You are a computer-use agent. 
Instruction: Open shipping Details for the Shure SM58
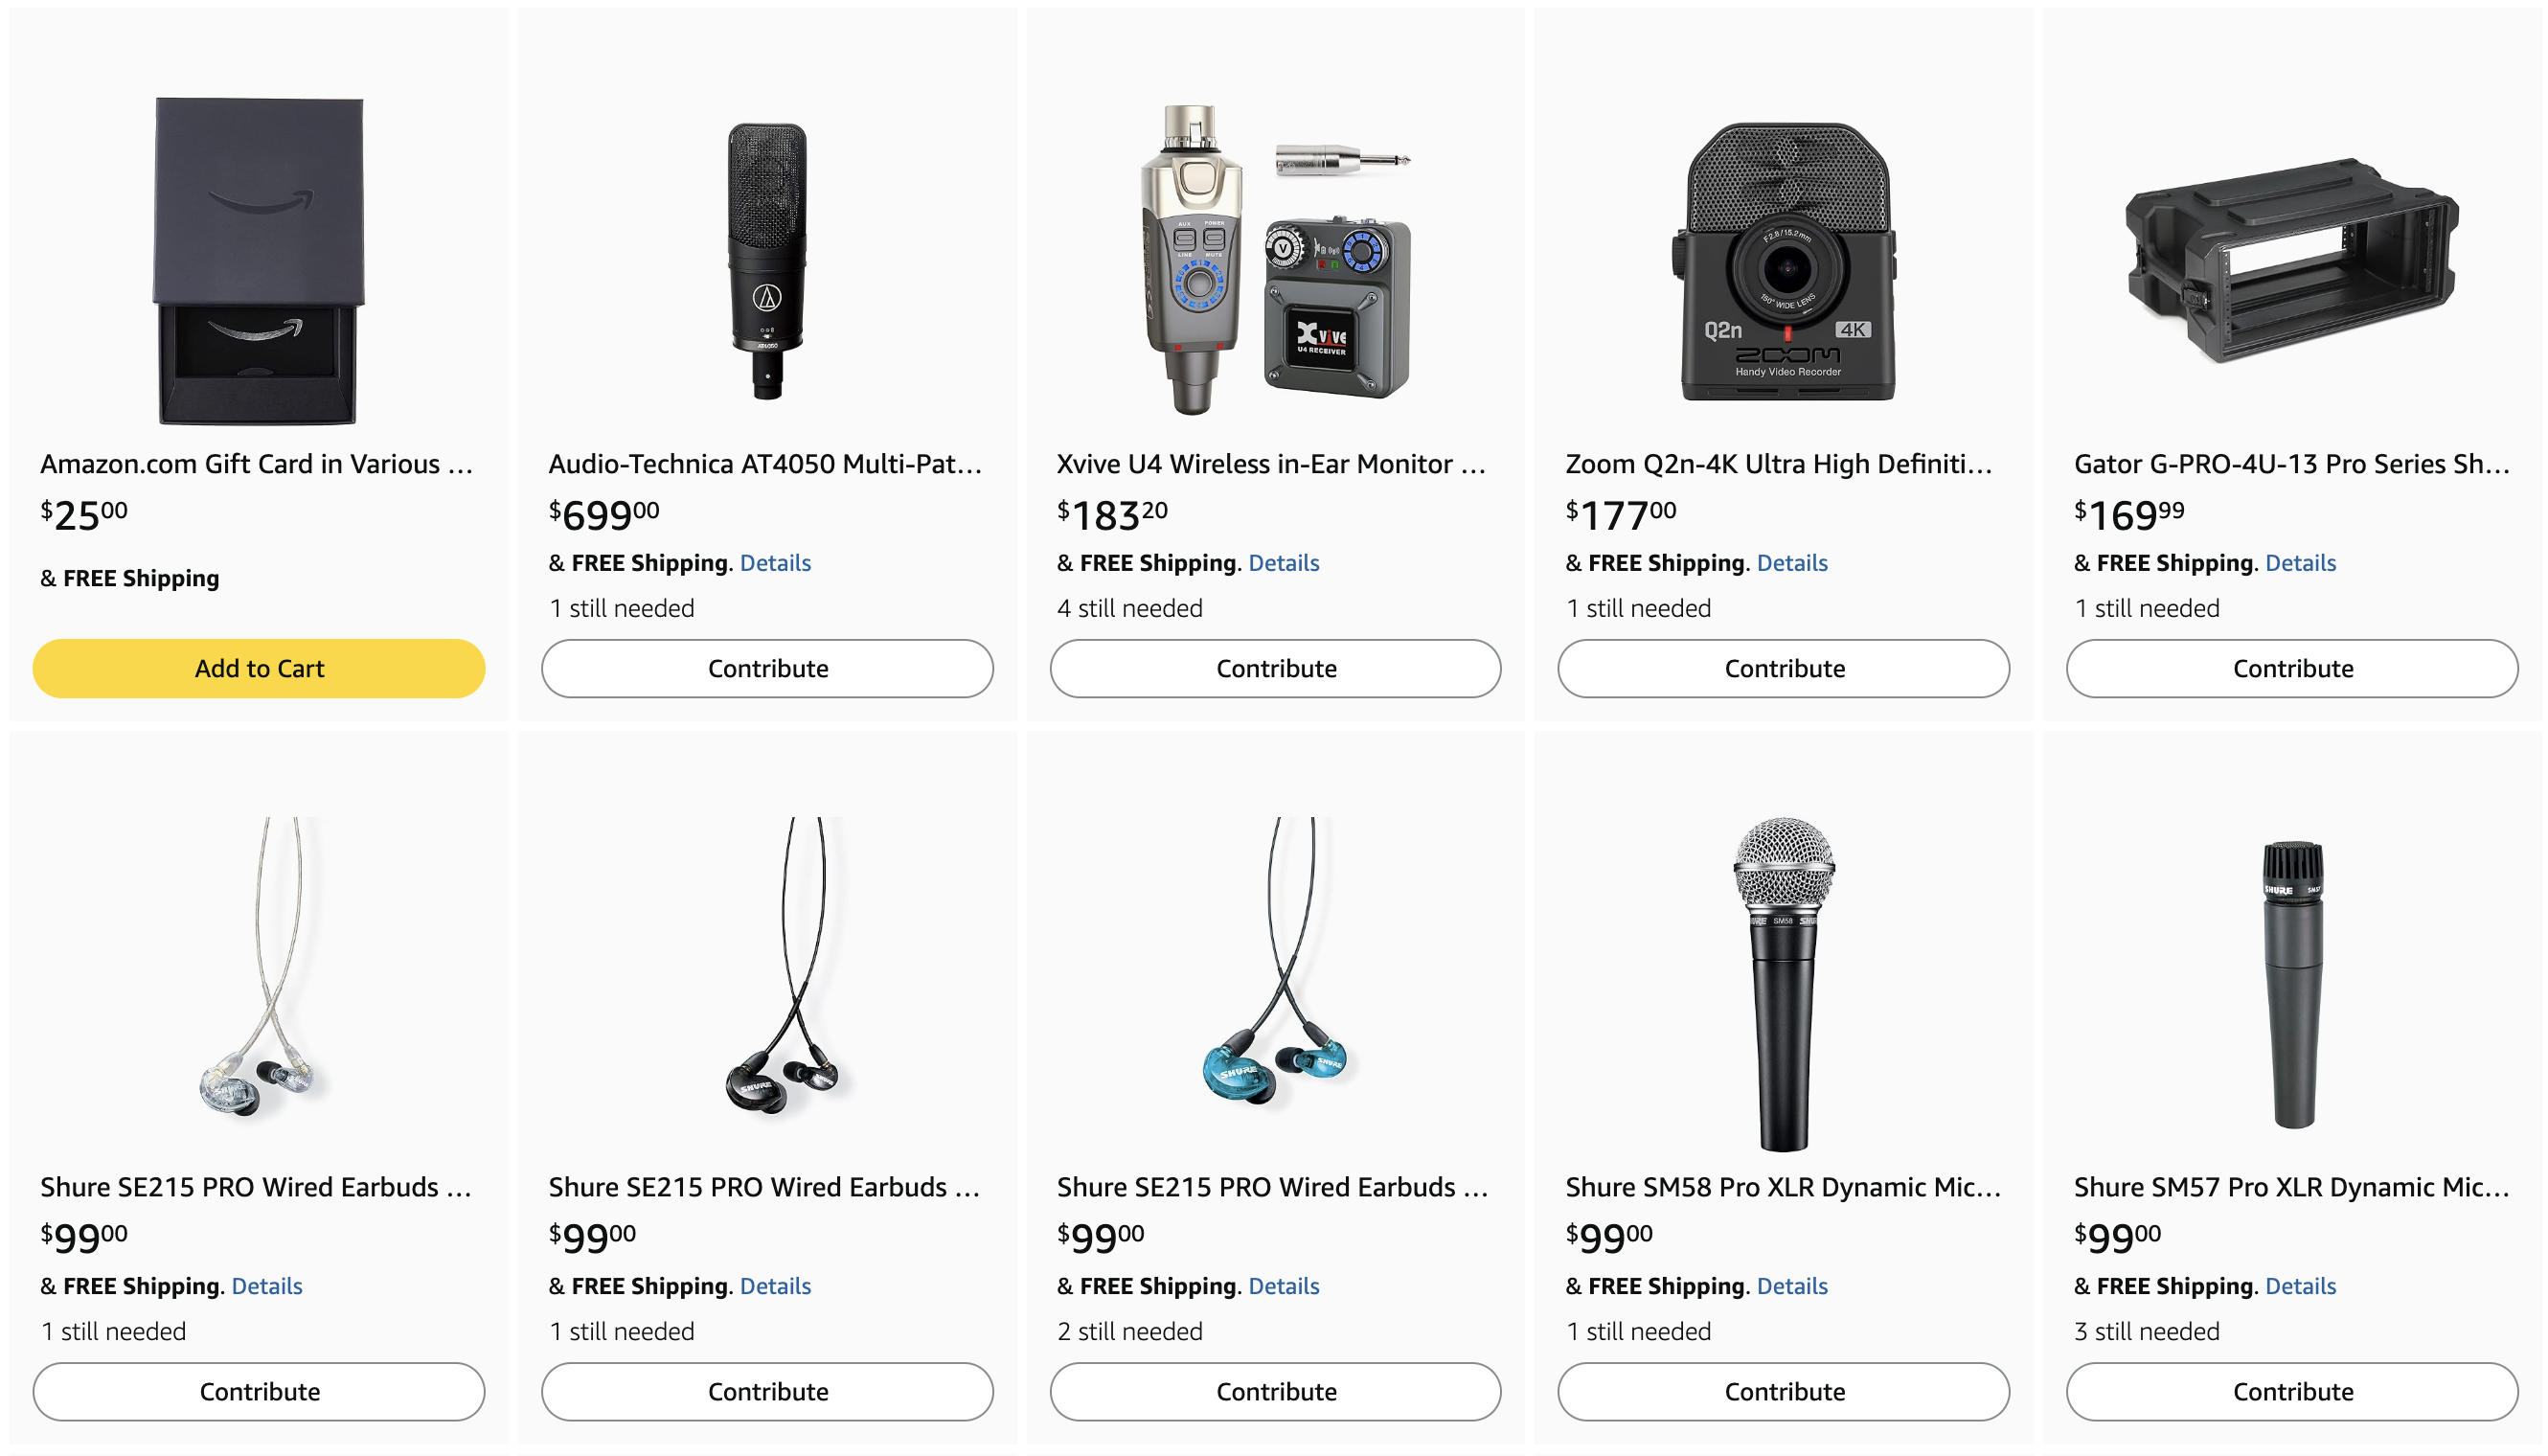[x=1792, y=1286]
